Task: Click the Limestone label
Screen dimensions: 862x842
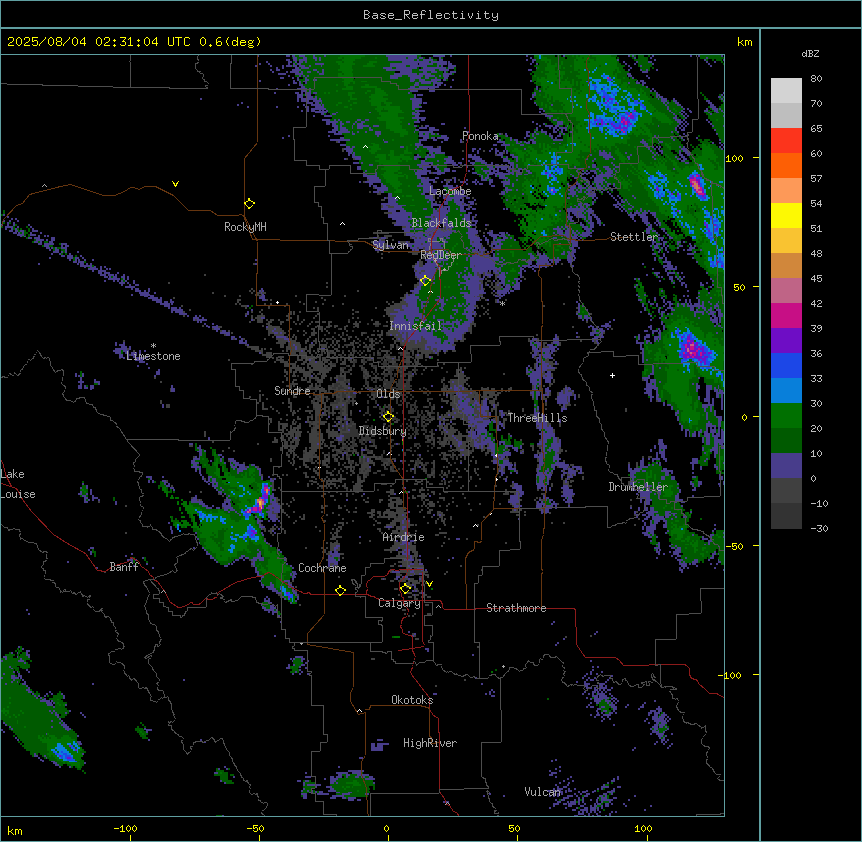Action: [153, 356]
